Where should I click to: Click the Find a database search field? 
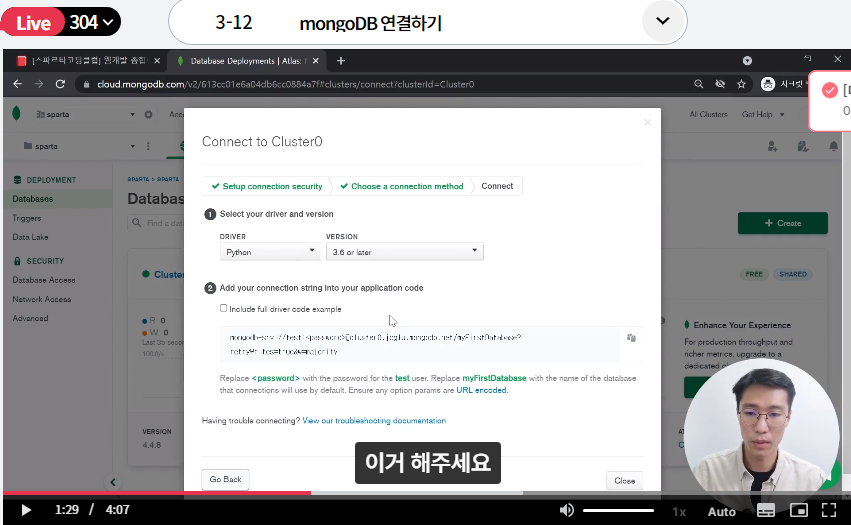point(156,223)
